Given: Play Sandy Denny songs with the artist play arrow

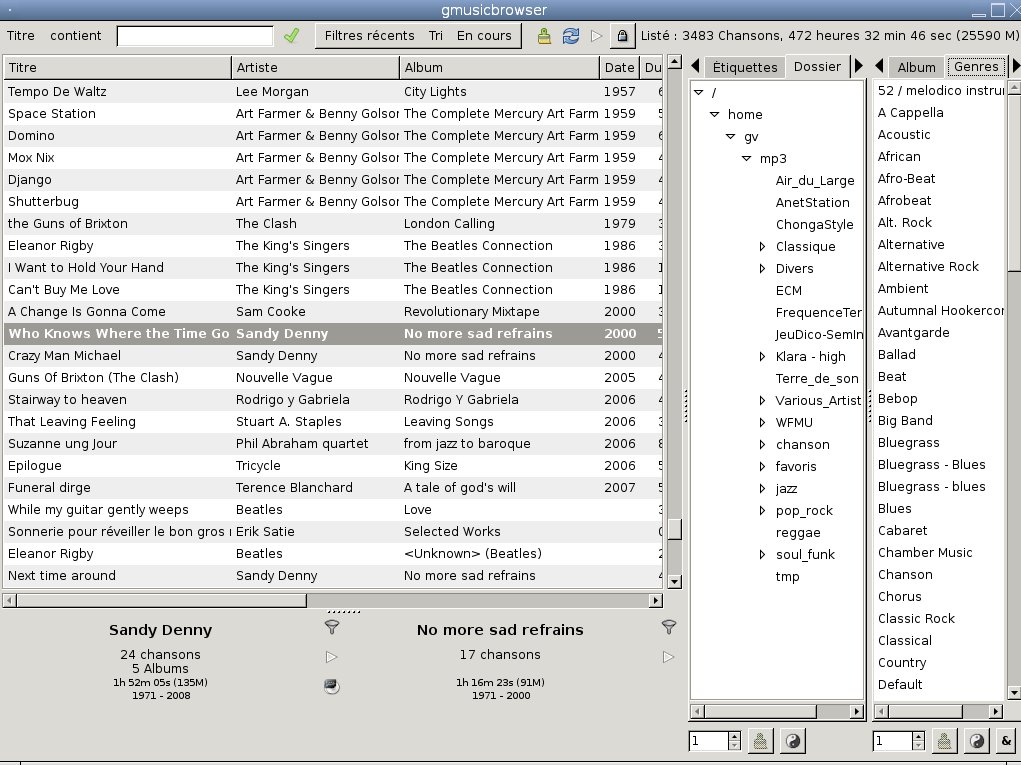Looking at the screenshot, I should [x=332, y=657].
